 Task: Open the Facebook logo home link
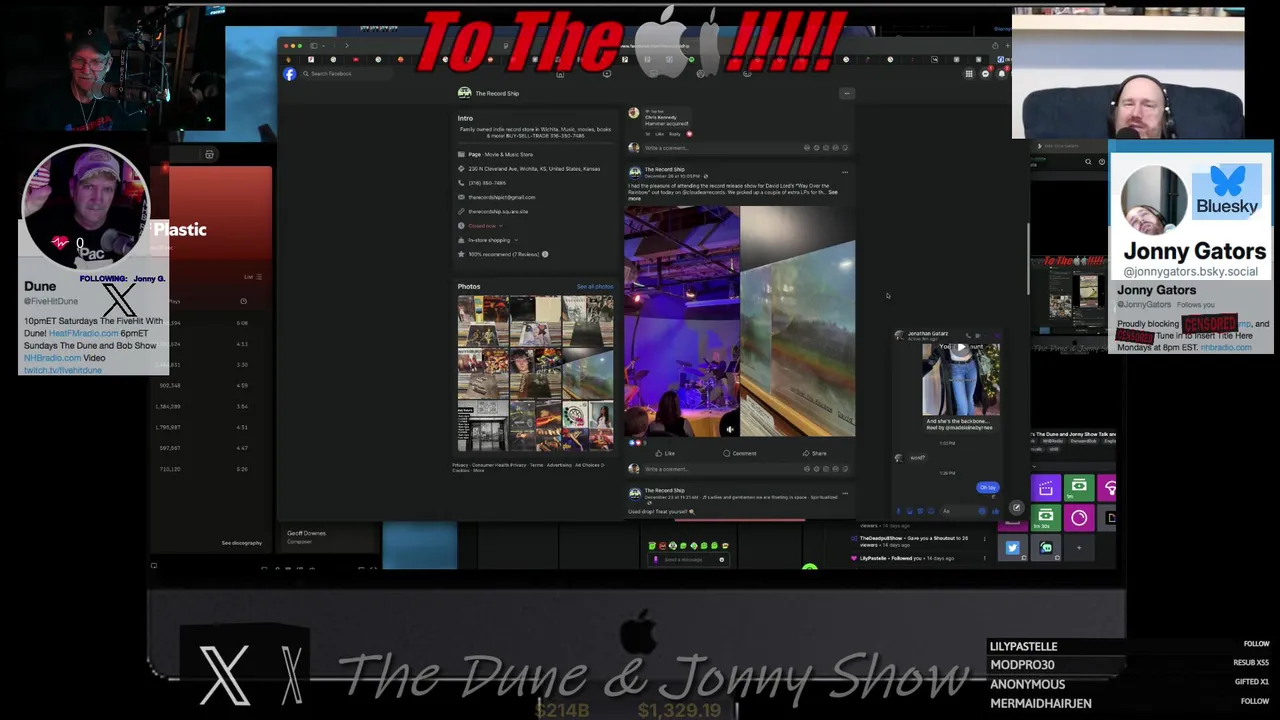tap(290, 74)
